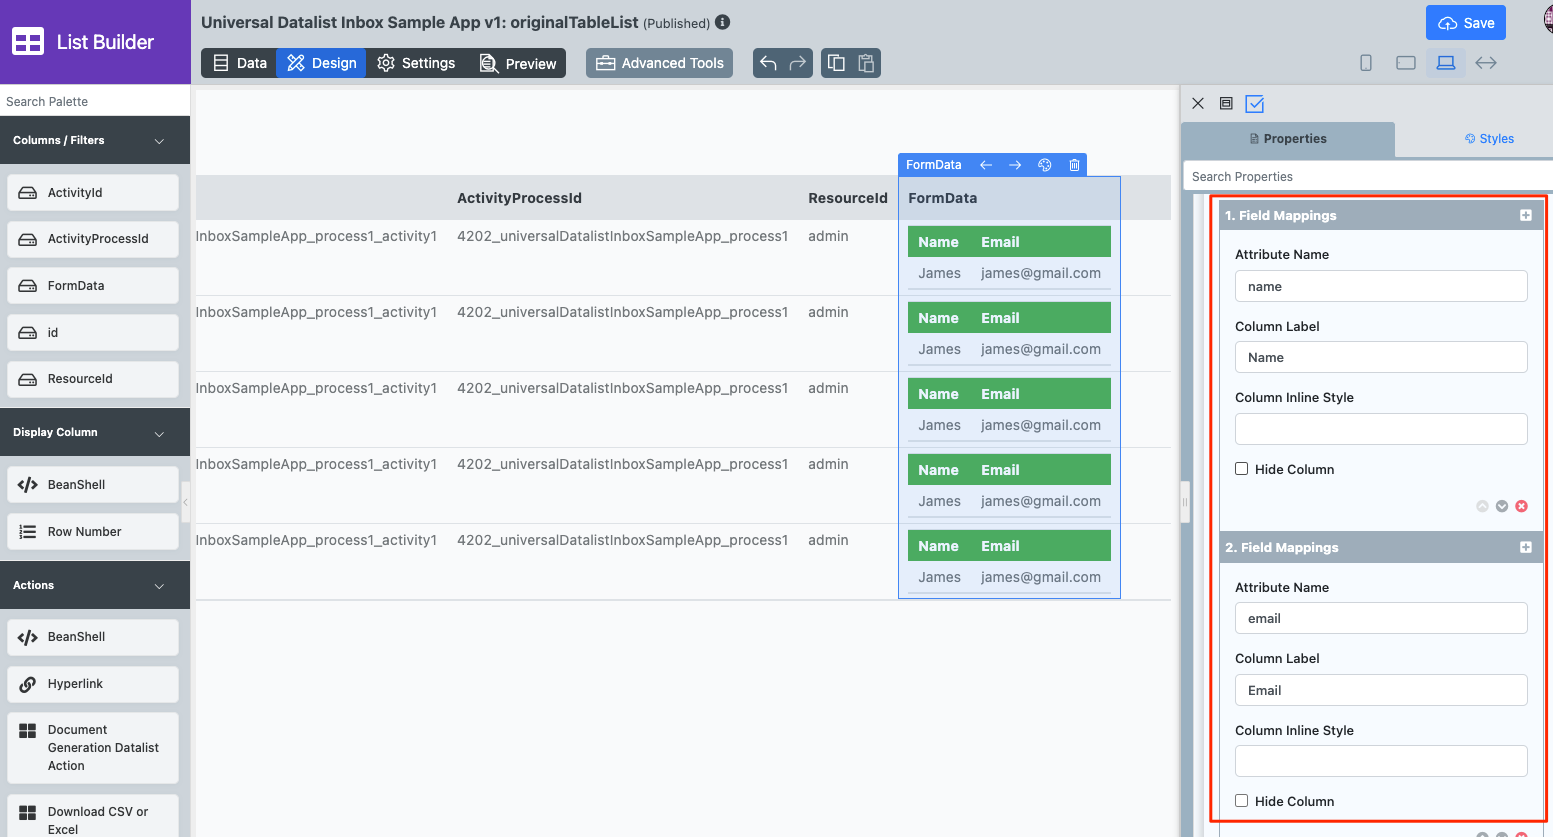Open the Preview tab

(518, 63)
